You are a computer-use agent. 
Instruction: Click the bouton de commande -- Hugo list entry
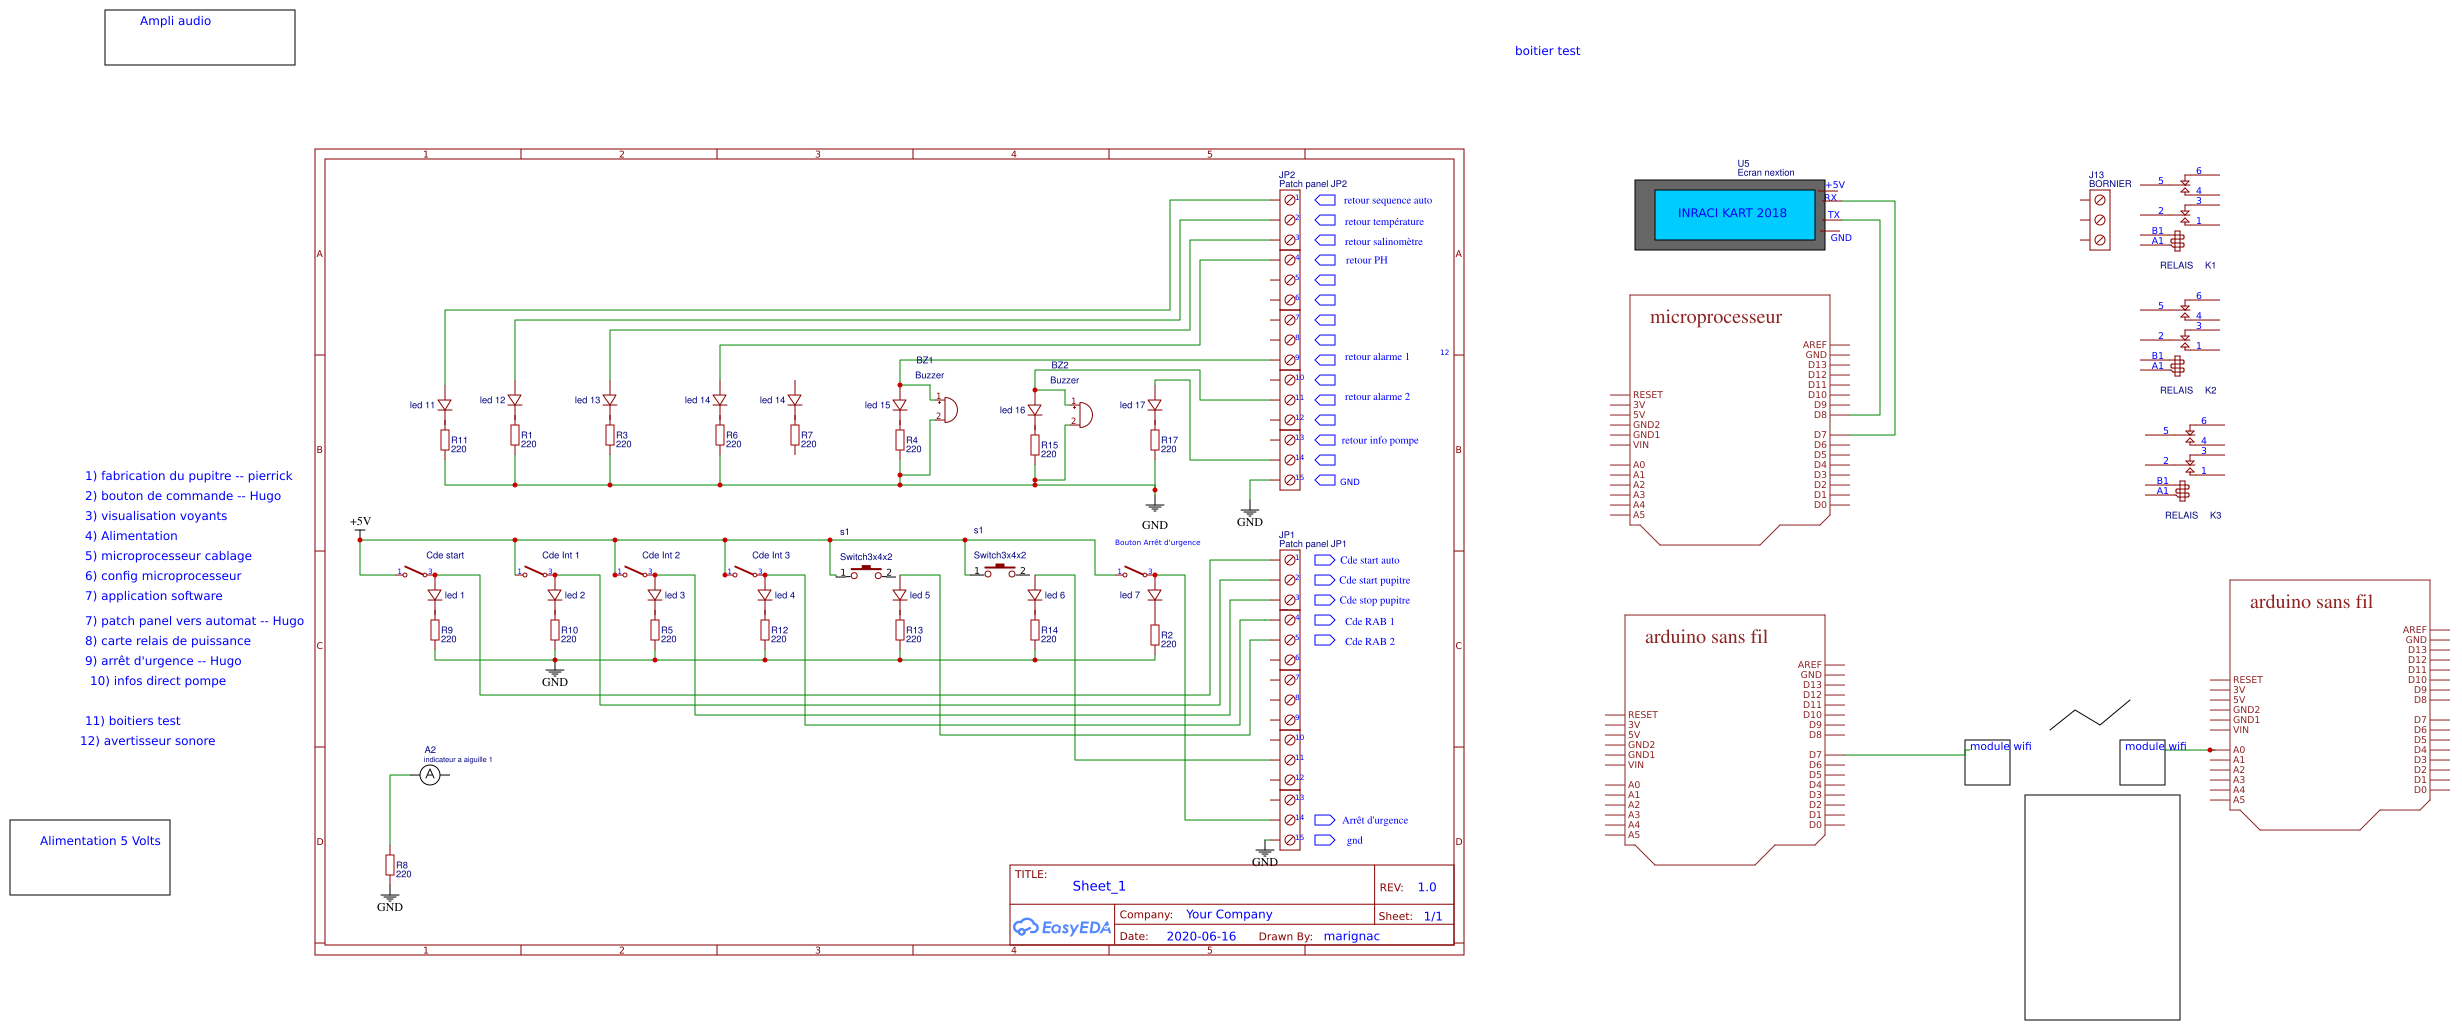[183, 495]
